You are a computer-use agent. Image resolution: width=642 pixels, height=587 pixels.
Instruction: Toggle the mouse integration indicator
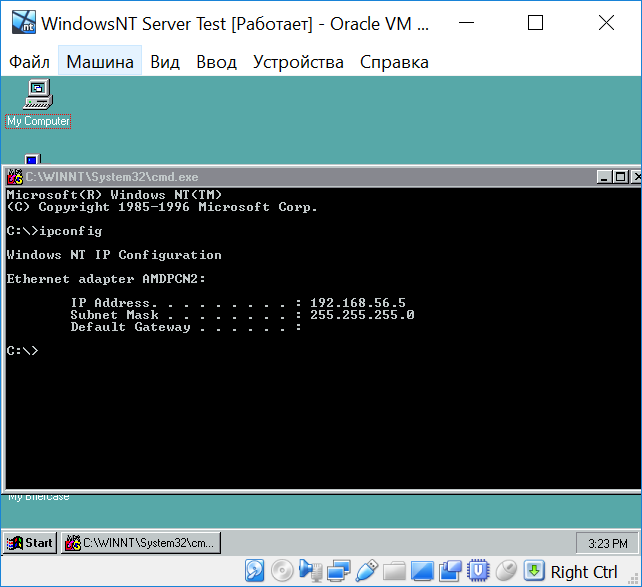[506, 571]
